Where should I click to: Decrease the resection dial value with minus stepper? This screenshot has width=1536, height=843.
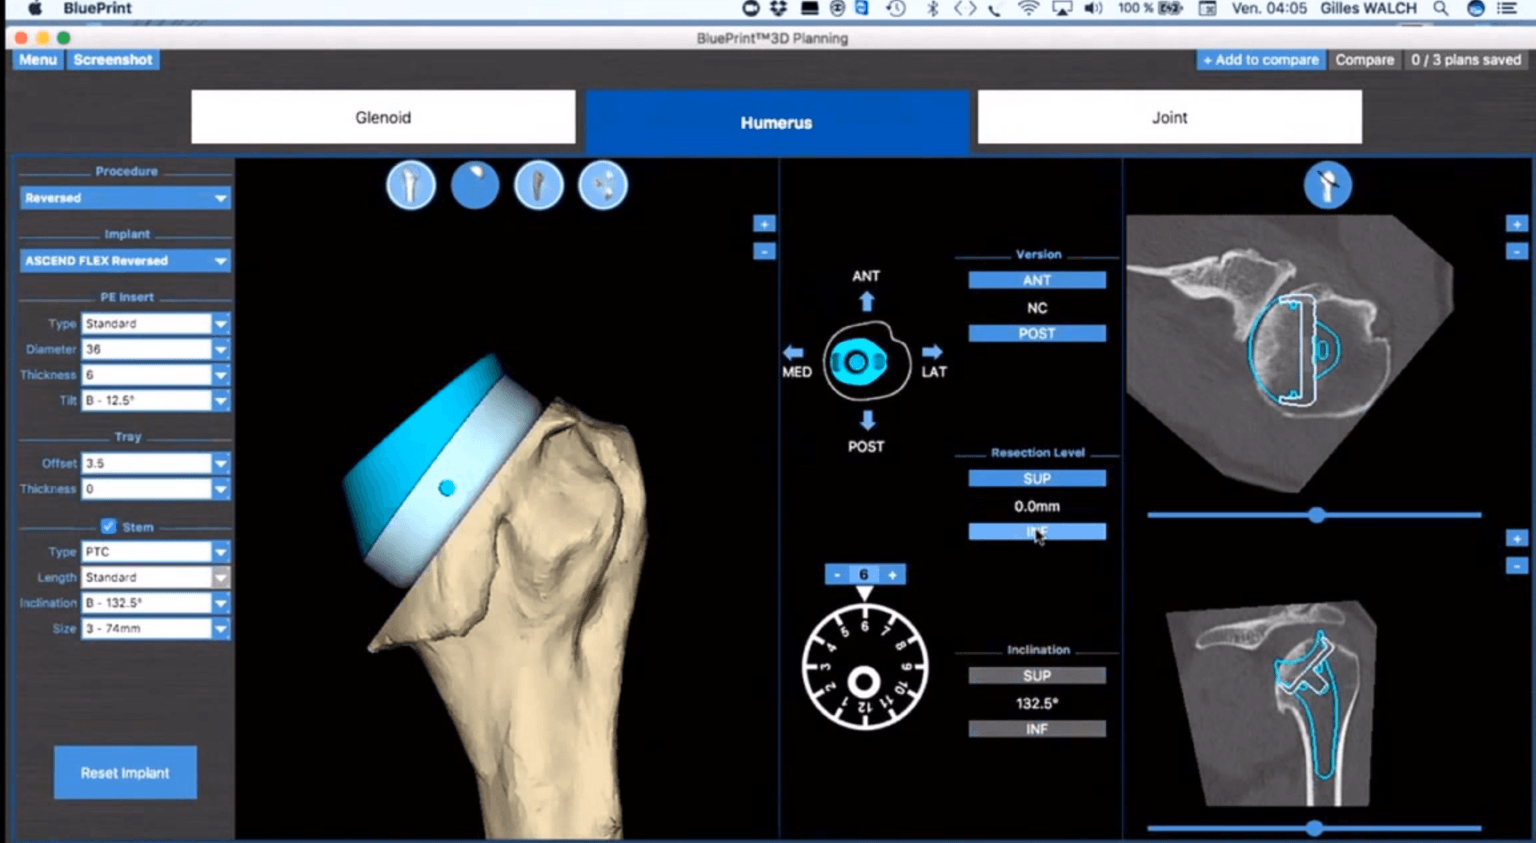[837, 574]
